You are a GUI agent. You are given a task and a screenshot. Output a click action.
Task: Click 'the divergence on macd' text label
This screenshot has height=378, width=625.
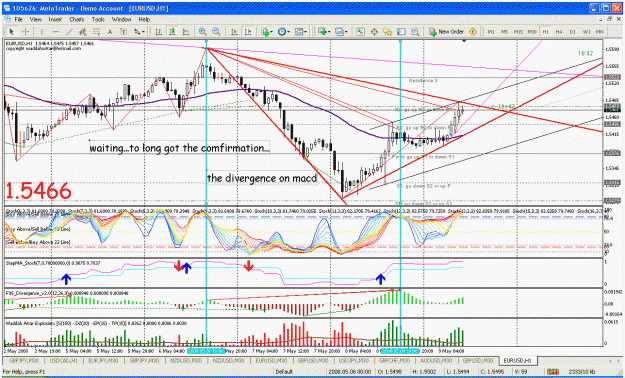(262, 178)
